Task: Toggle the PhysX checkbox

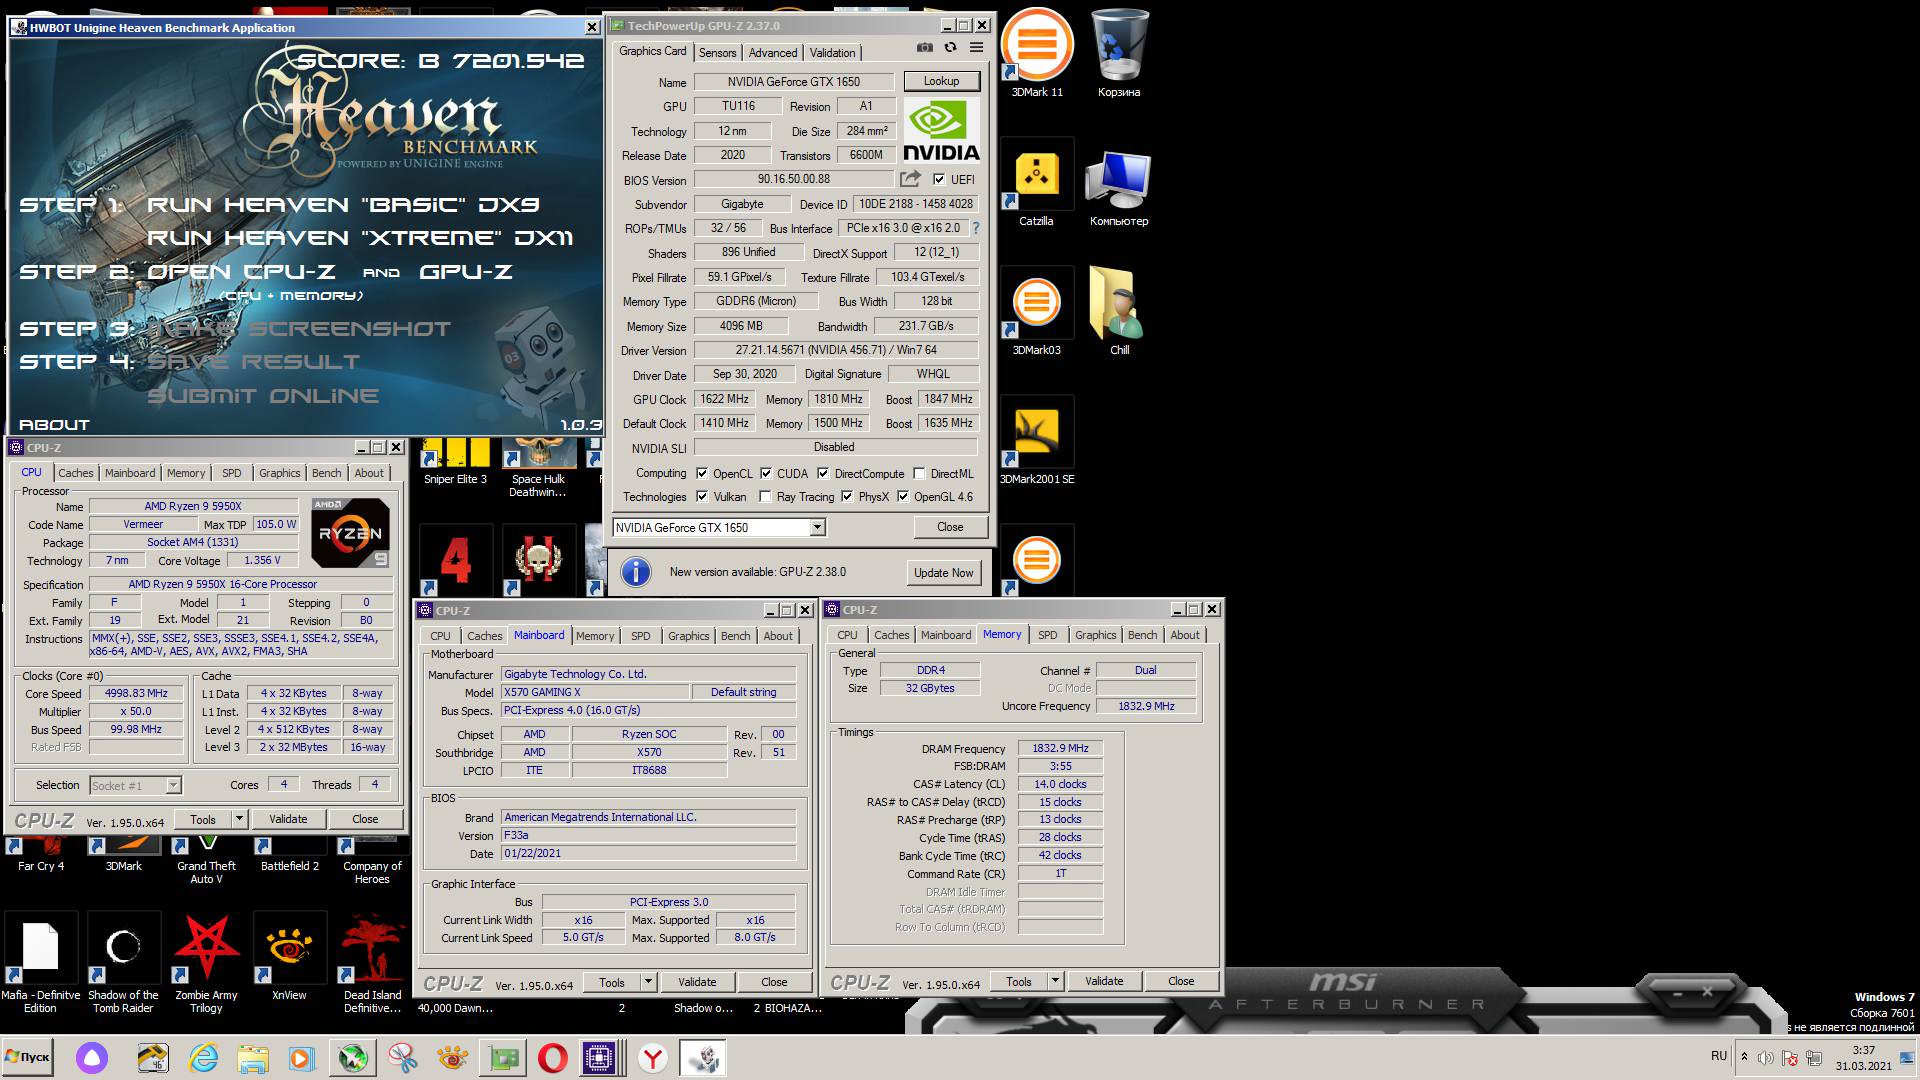Action: tap(847, 496)
